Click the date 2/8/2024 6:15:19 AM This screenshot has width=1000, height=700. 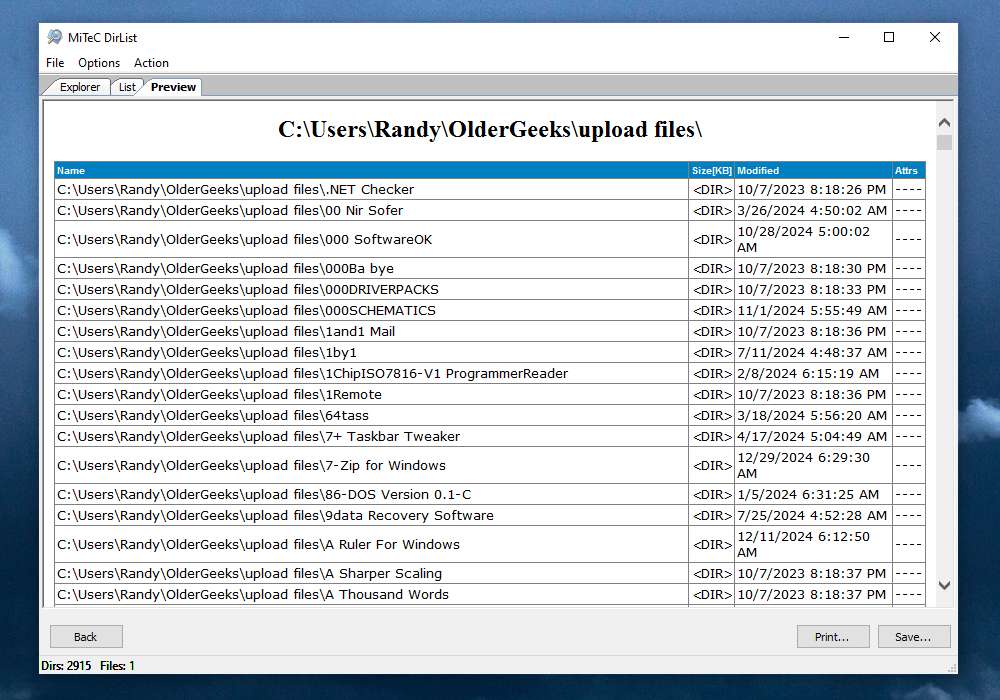(808, 374)
